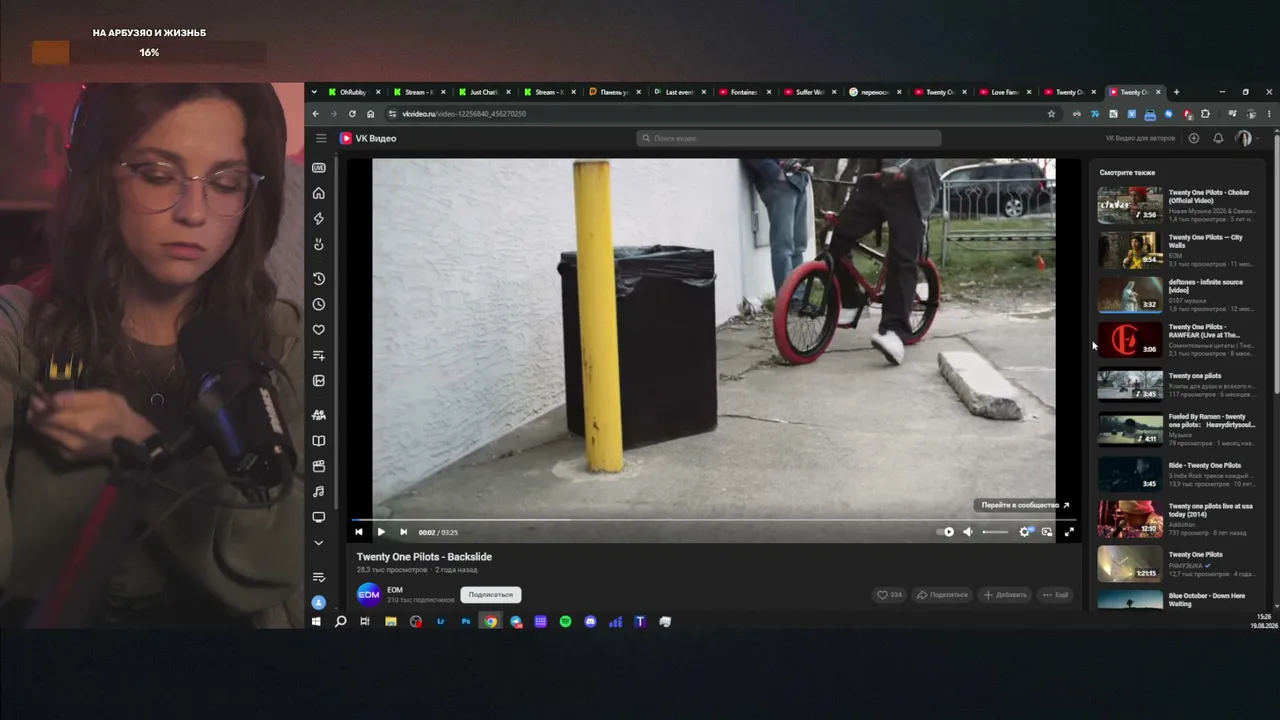This screenshot has height=720, width=1280.
Task: Open File Explorer from the taskbar
Action: [391, 621]
